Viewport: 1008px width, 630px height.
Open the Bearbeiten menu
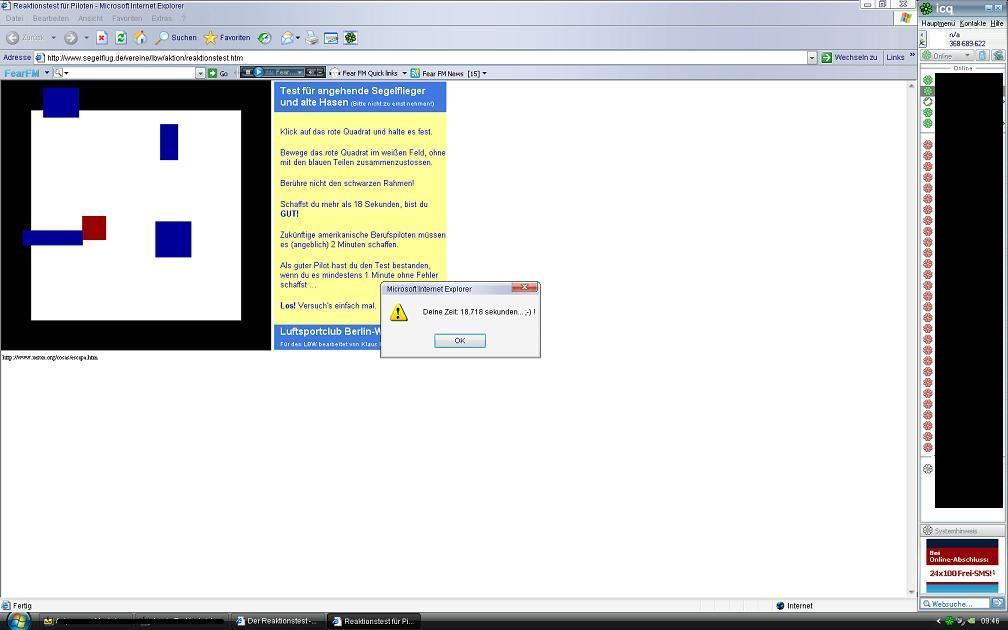click(x=50, y=18)
